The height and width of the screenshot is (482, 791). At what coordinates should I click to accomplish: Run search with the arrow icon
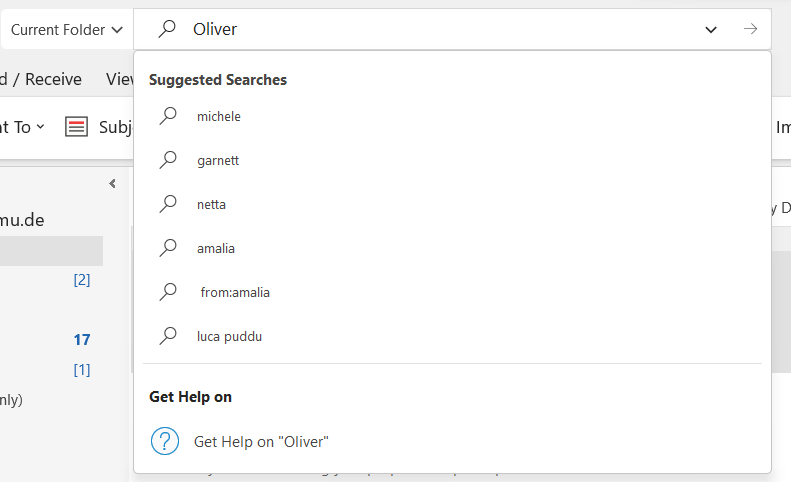pos(750,29)
